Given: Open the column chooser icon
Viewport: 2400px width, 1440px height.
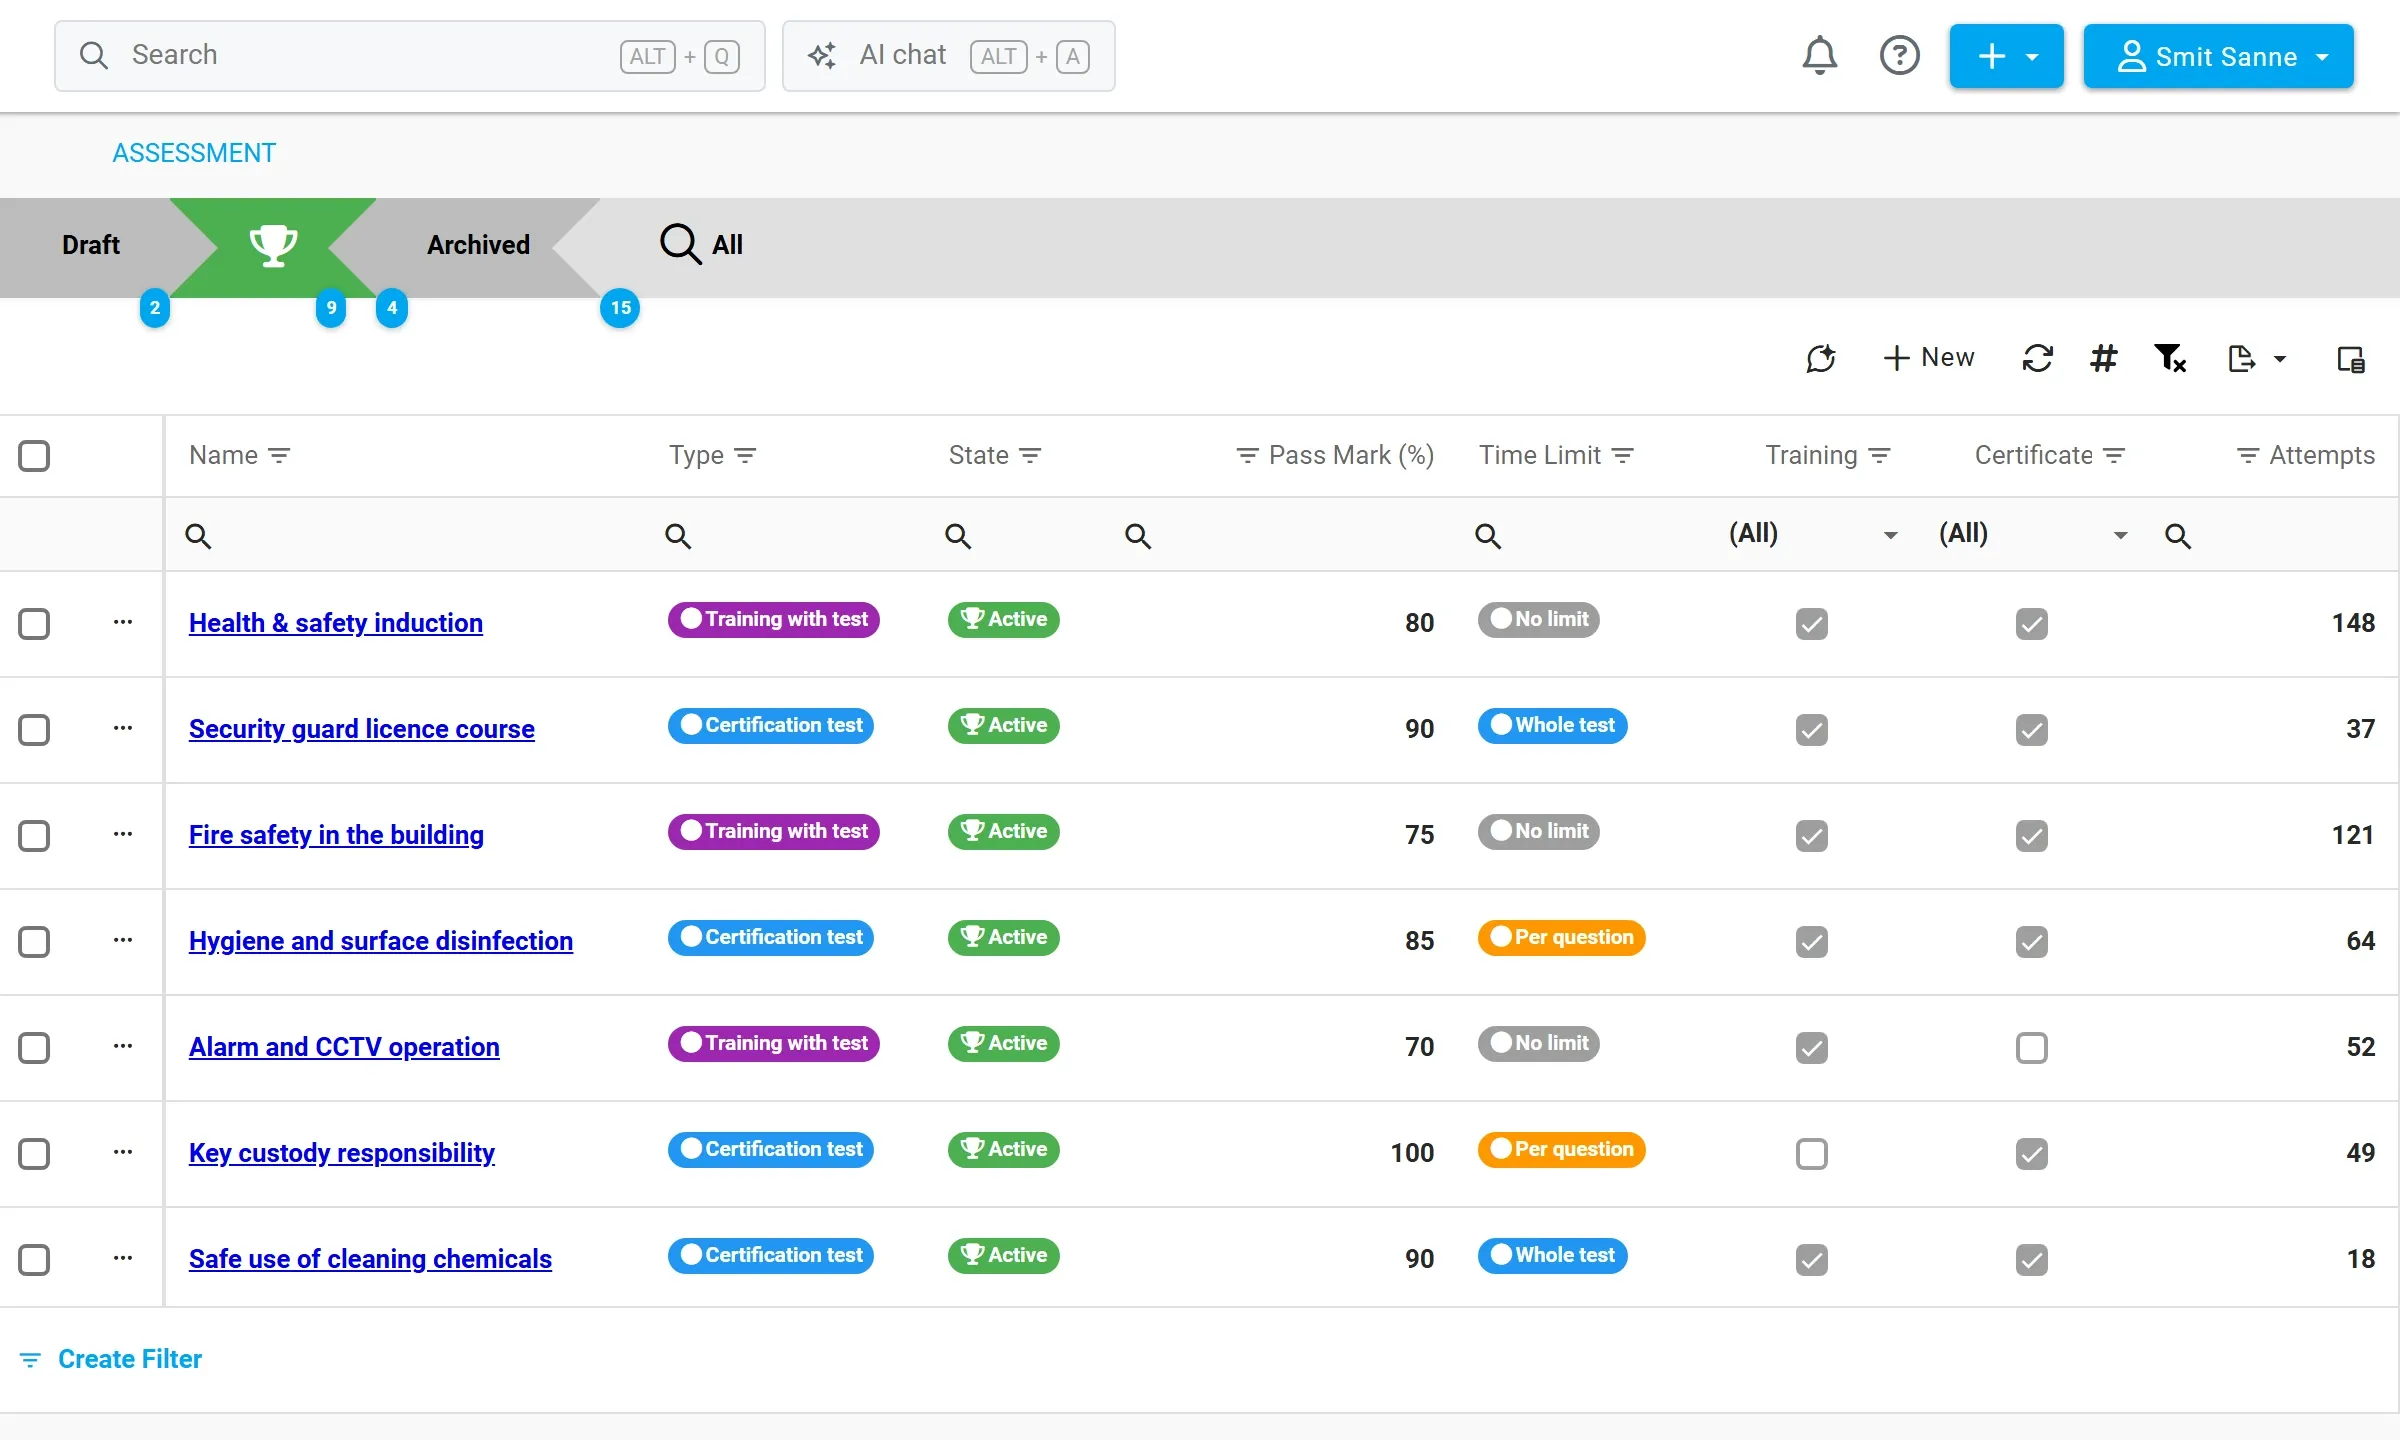Looking at the screenshot, I should pos(2350,359).
